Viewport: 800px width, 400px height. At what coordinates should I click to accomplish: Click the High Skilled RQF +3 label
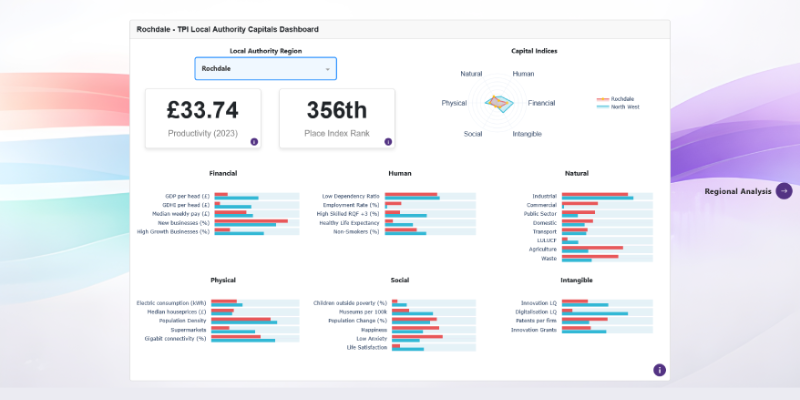tap(348, 214)
